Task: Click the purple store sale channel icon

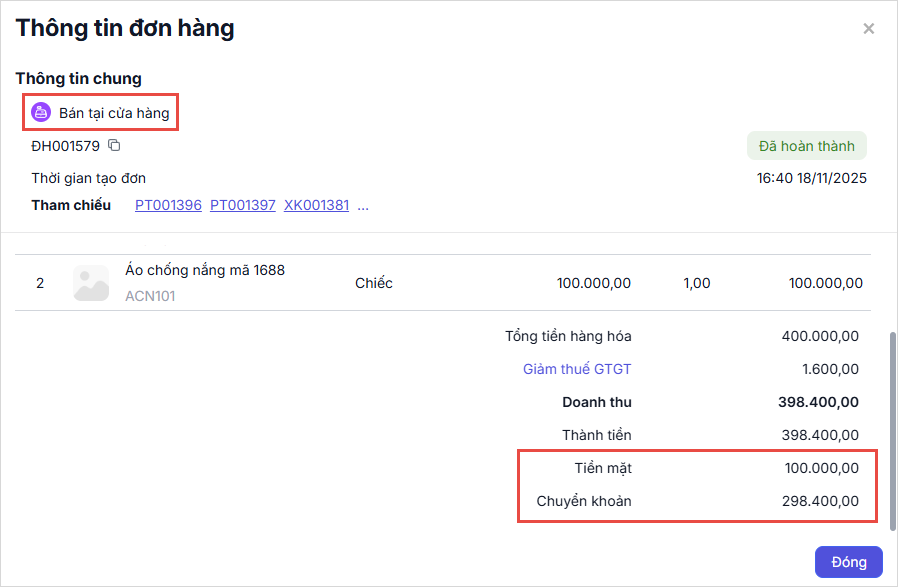Action: point(41,113)
